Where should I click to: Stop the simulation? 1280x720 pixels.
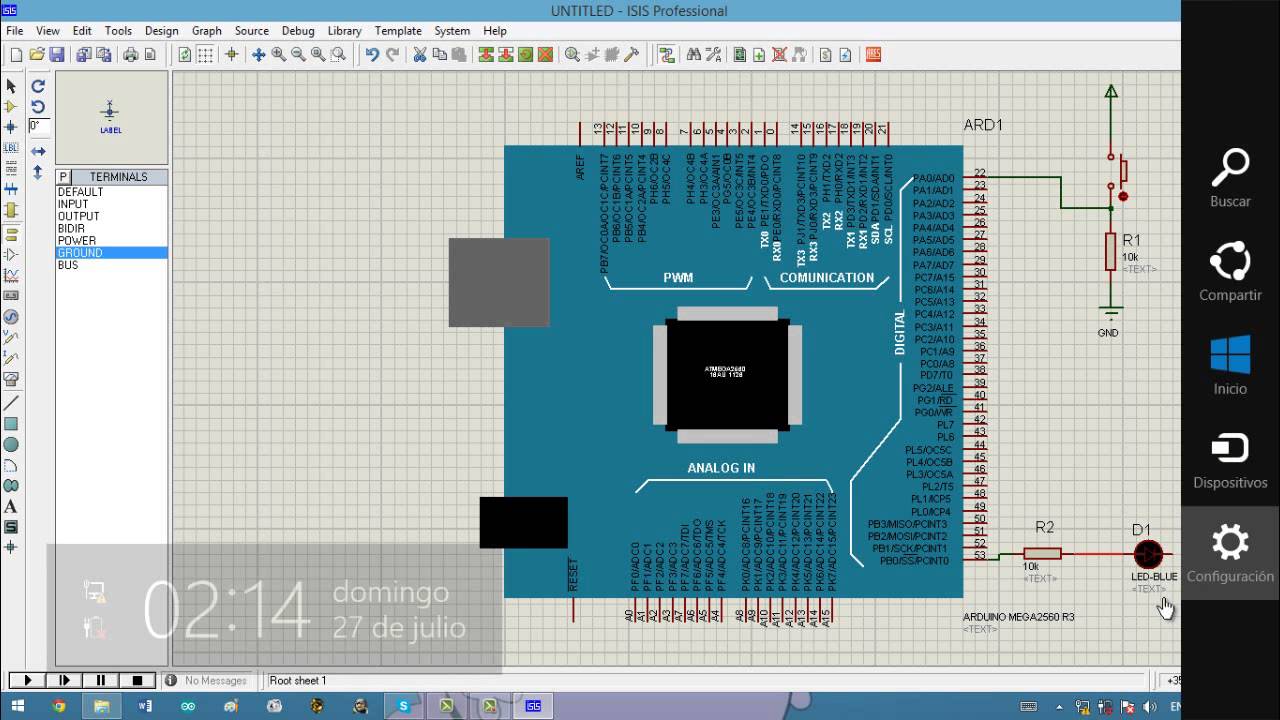pyautogui.click(x=138, y=680)
